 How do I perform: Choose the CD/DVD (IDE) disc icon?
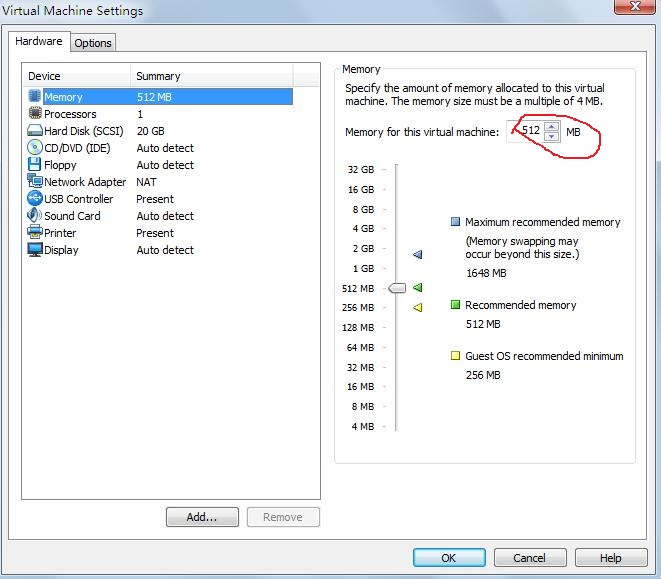coord(35,147)
